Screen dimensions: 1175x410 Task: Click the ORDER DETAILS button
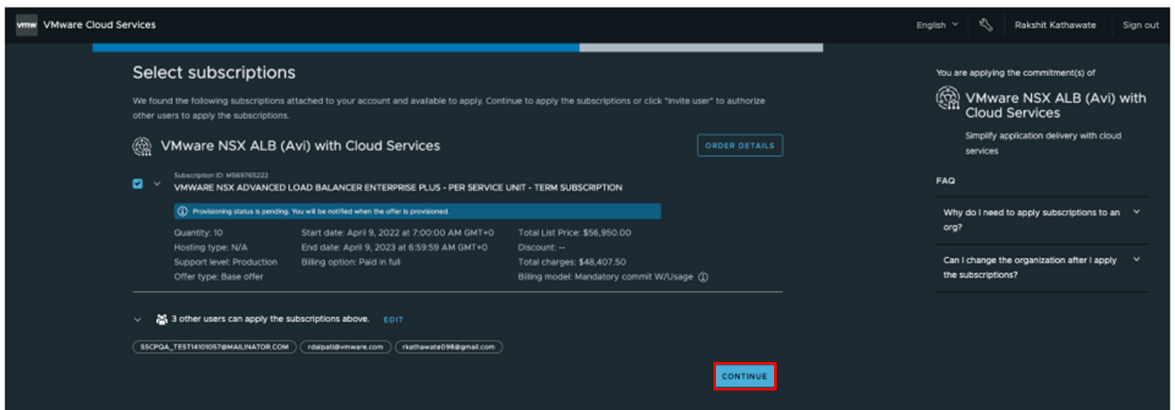point(740,145)
